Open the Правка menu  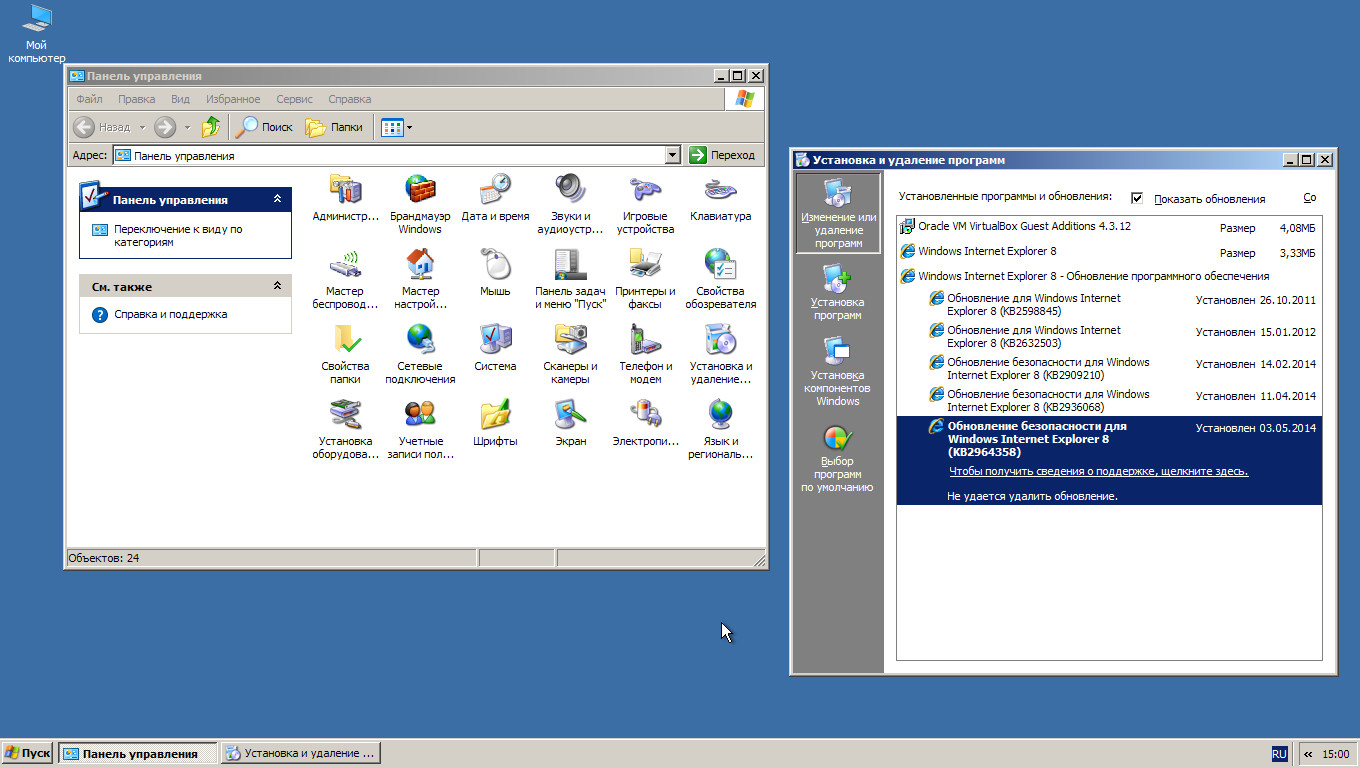click(x=136, y=99)
